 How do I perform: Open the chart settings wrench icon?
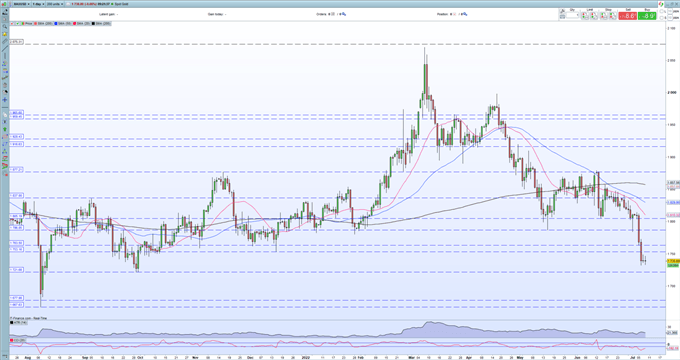point(562,11)
